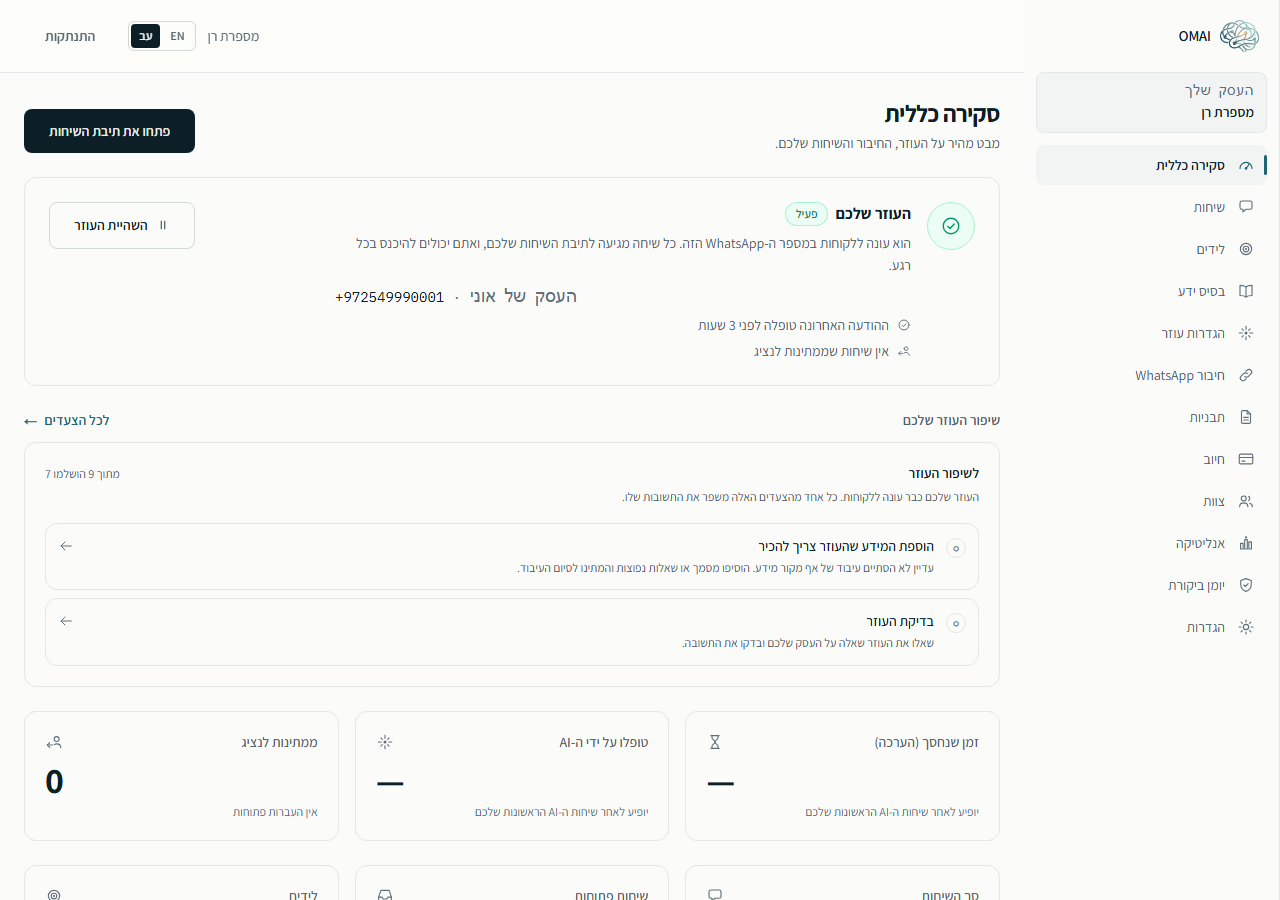Click the אין העברות פתוחות caption

(x=275, y=812)
